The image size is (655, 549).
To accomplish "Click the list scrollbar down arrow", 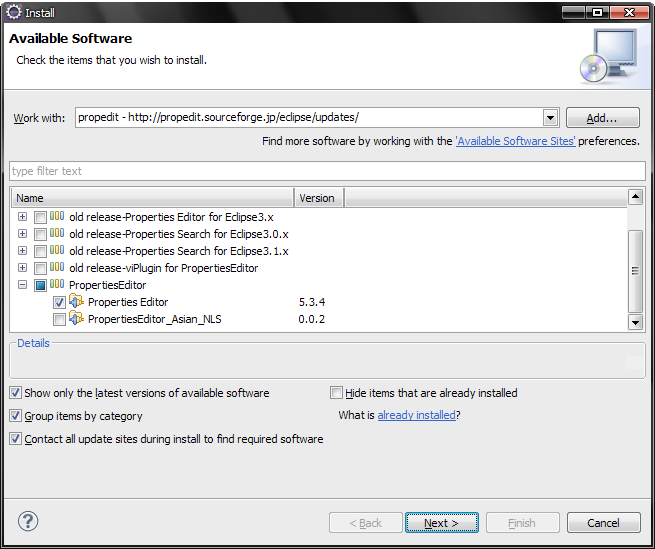I will coord(635,322).
